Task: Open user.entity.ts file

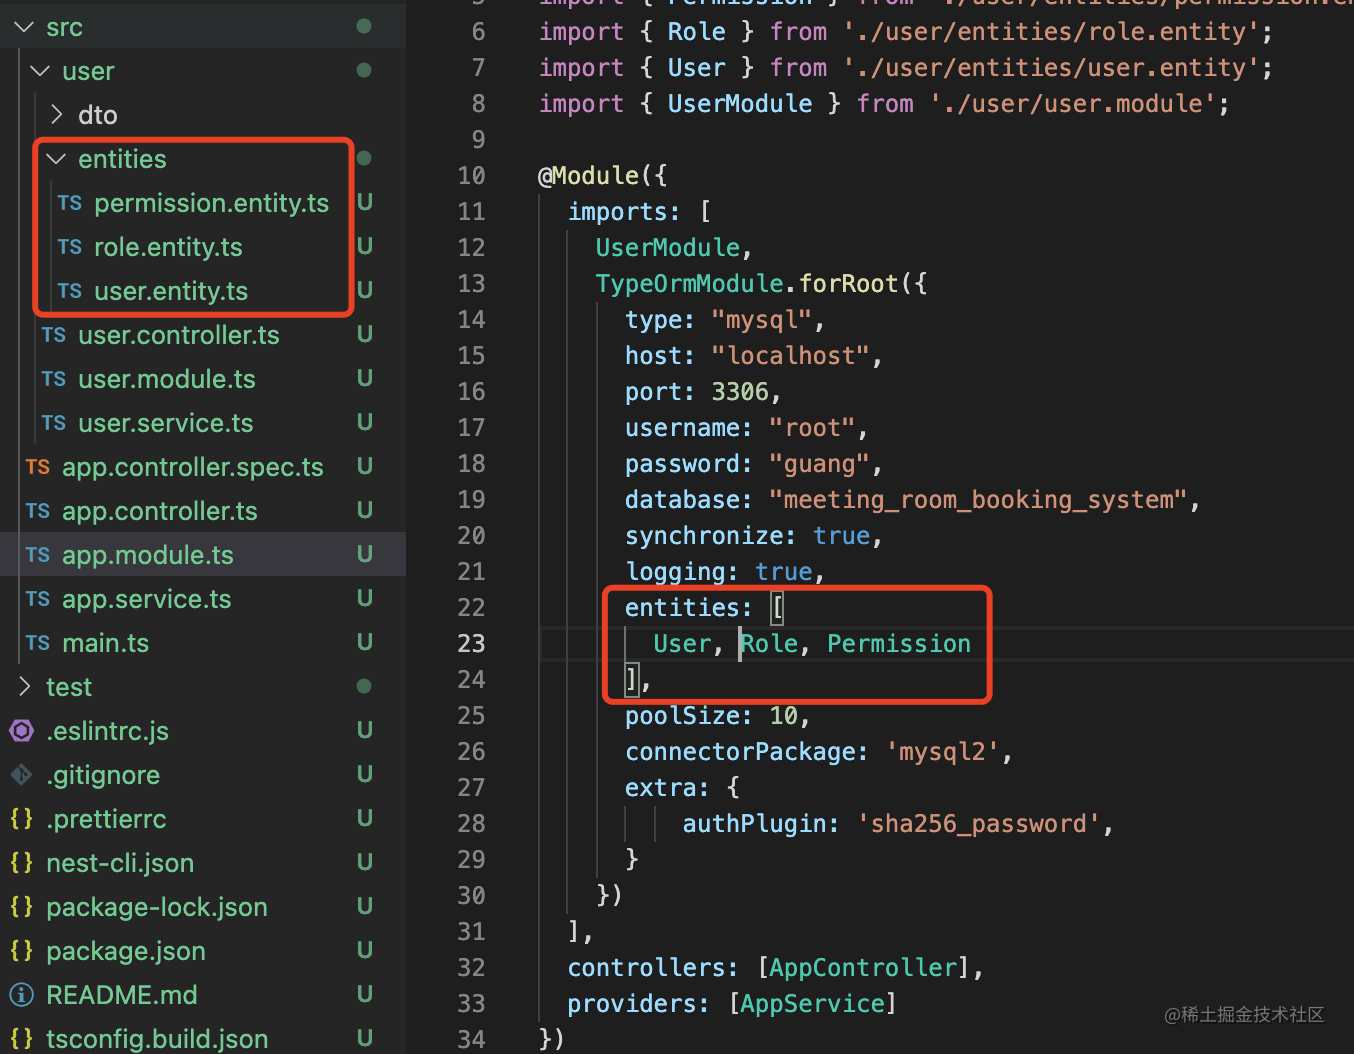Action: (x=170, y=291)
